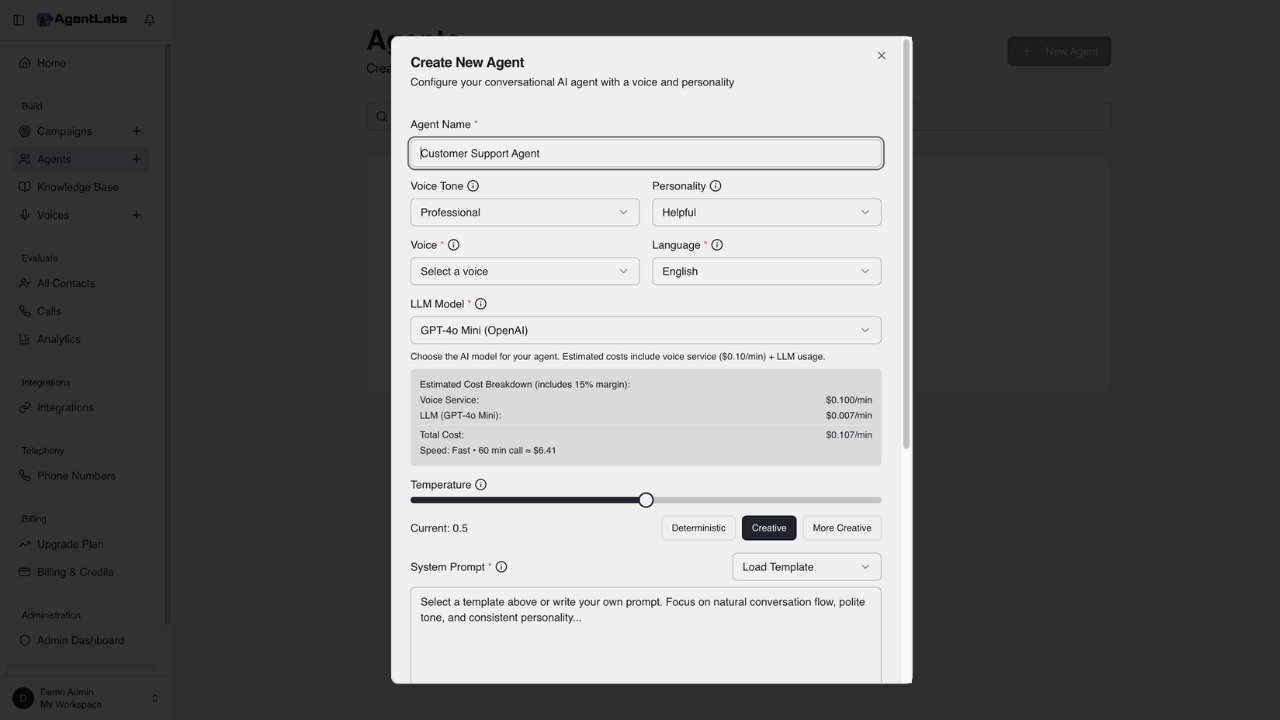
Task: Click the Billing & Credits card icon
Action: click(x=25, y=572)
